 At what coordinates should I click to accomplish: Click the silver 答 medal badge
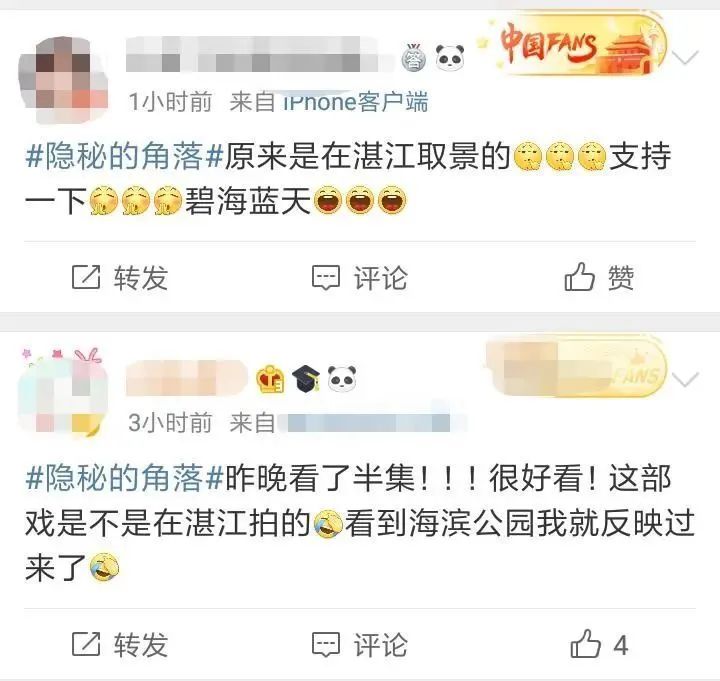414,58
